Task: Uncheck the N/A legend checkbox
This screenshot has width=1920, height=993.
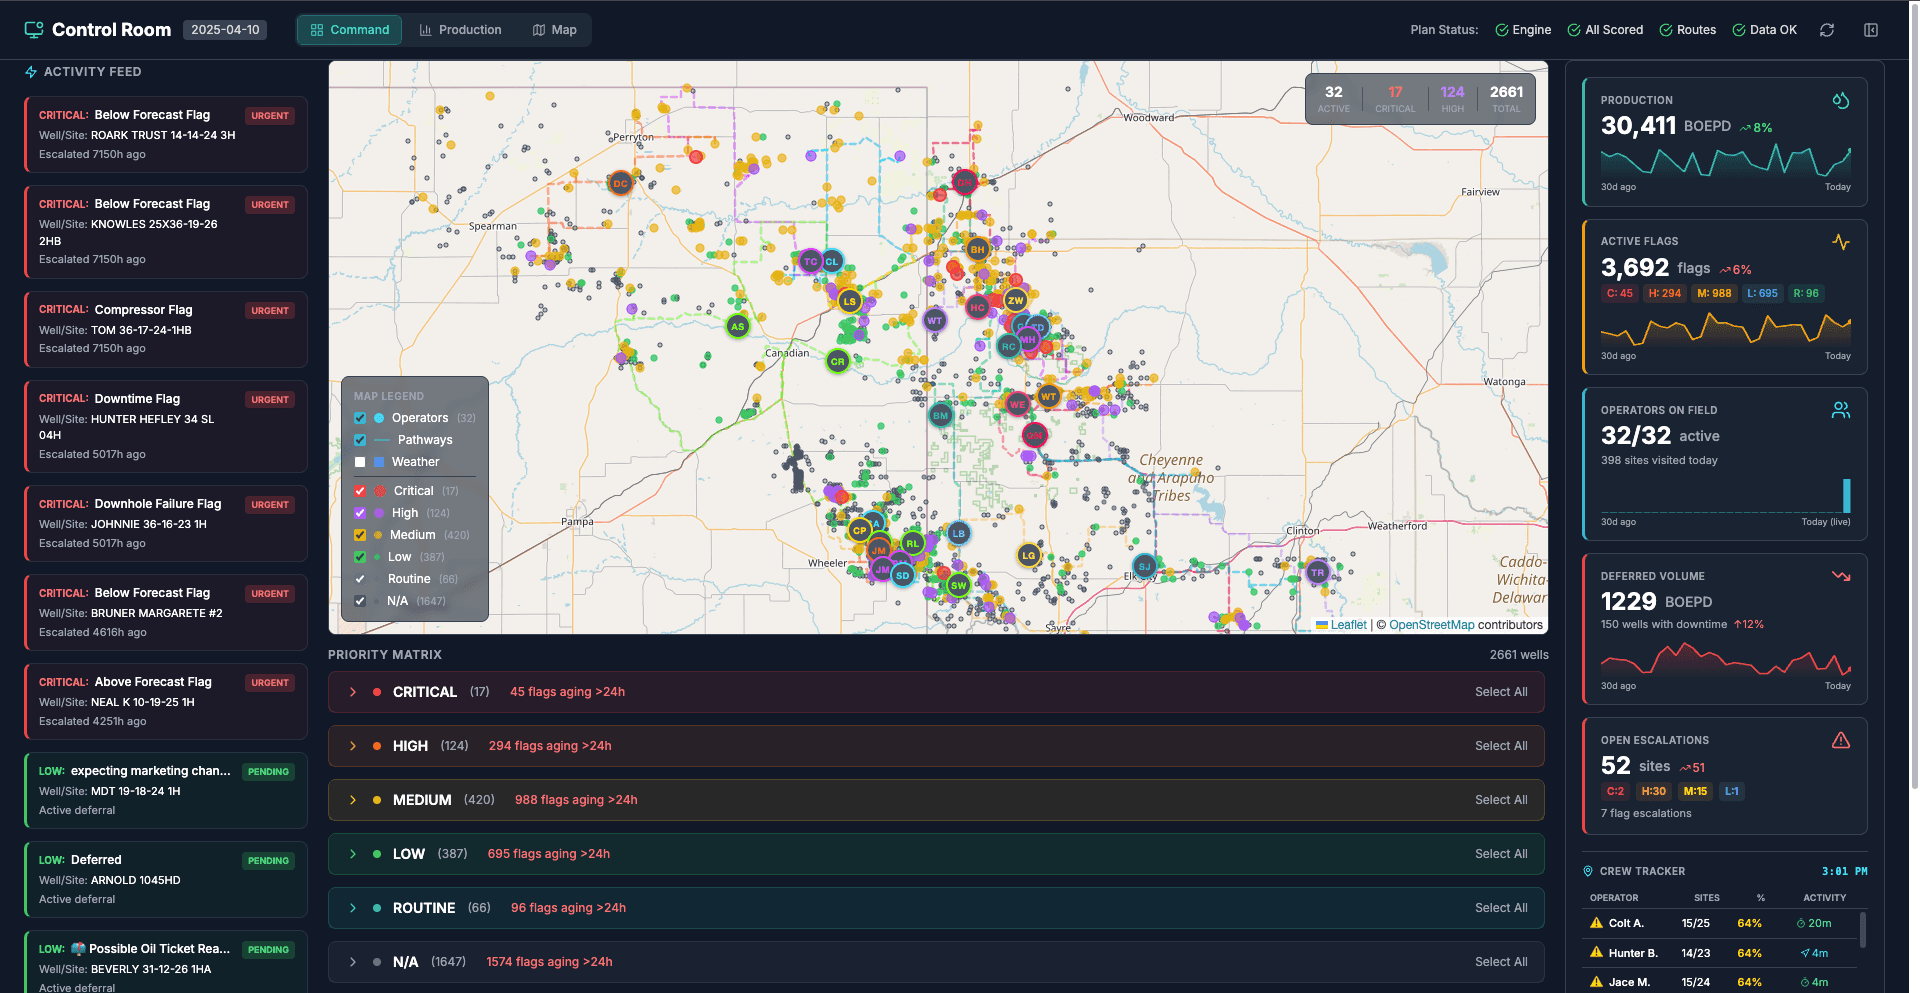Action: (360, 601)
